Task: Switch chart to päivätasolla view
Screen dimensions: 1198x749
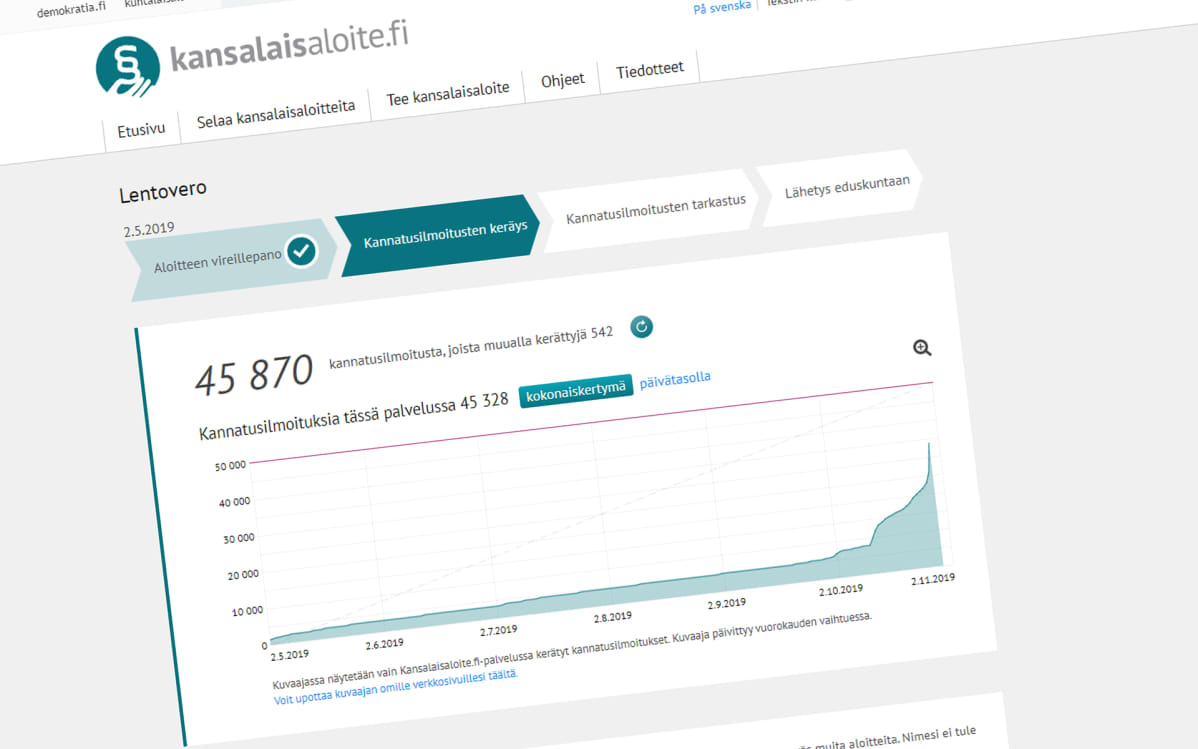Action: click(x=675, y=379)
